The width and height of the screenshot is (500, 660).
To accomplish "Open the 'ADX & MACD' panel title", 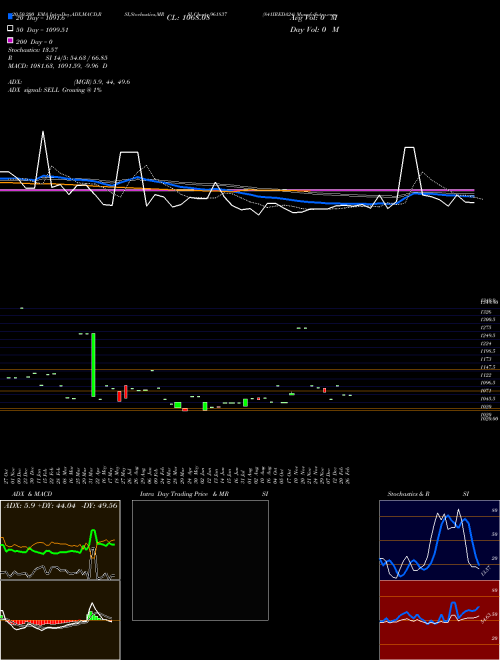I will 32,494.
